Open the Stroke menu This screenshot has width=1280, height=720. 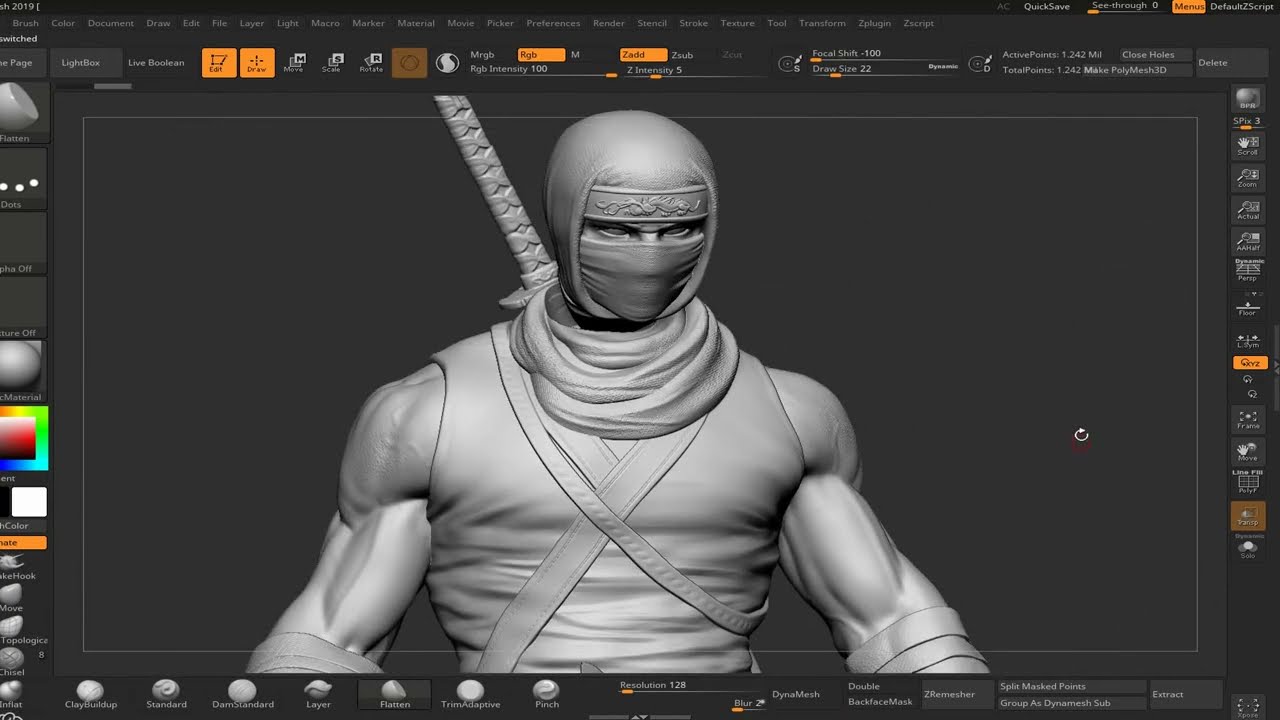(693, 23)
